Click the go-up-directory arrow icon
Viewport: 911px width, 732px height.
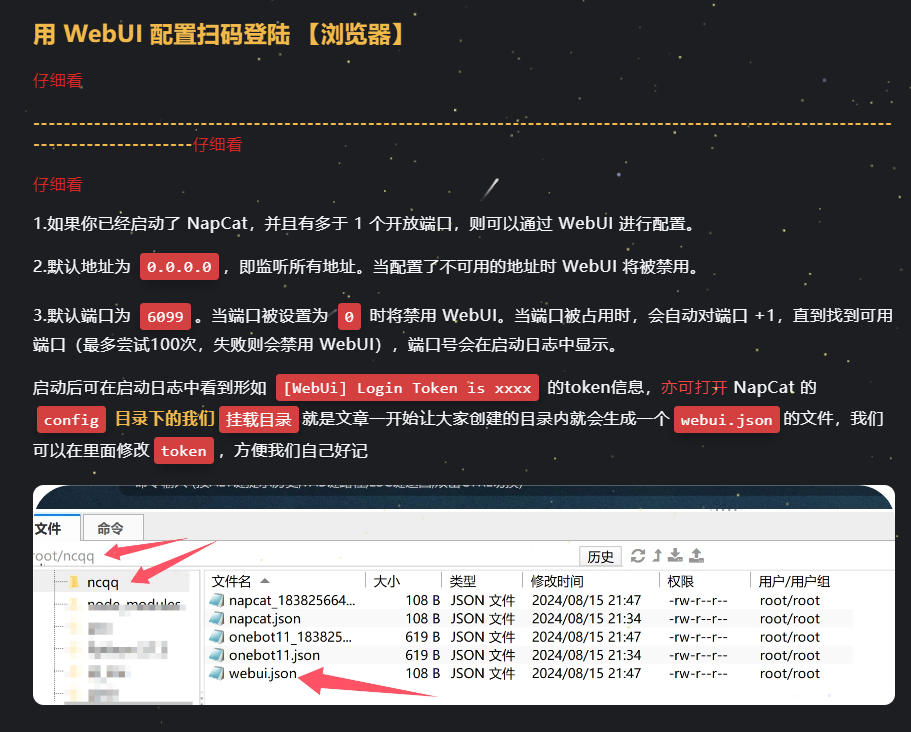coord(657,556)
